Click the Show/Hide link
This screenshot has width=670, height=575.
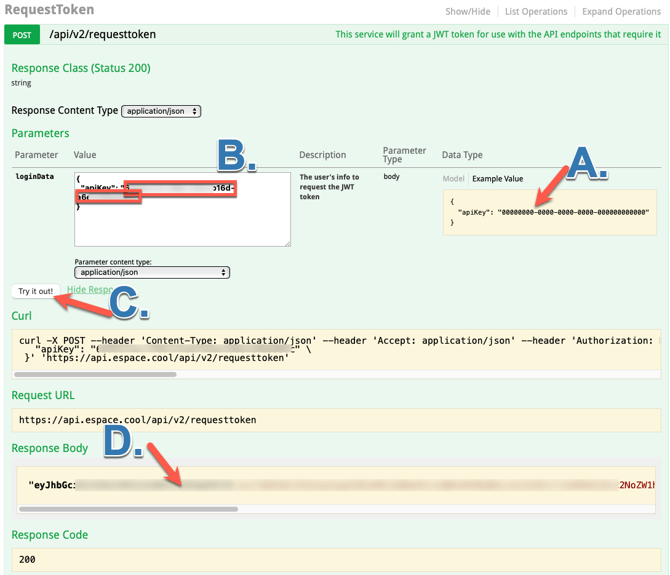468,12
